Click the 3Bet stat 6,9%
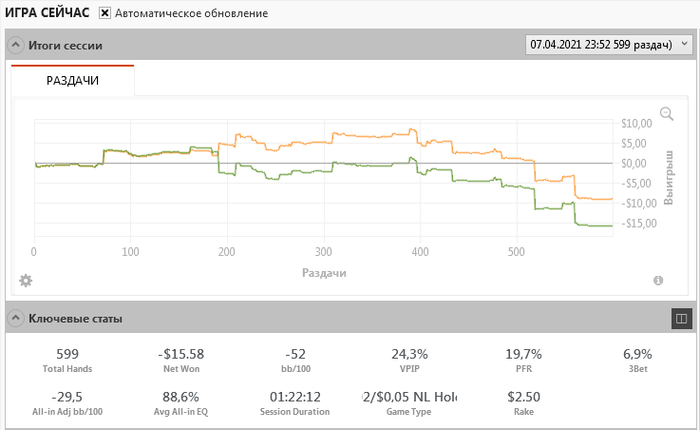700x430 pixels. (637, 354)
